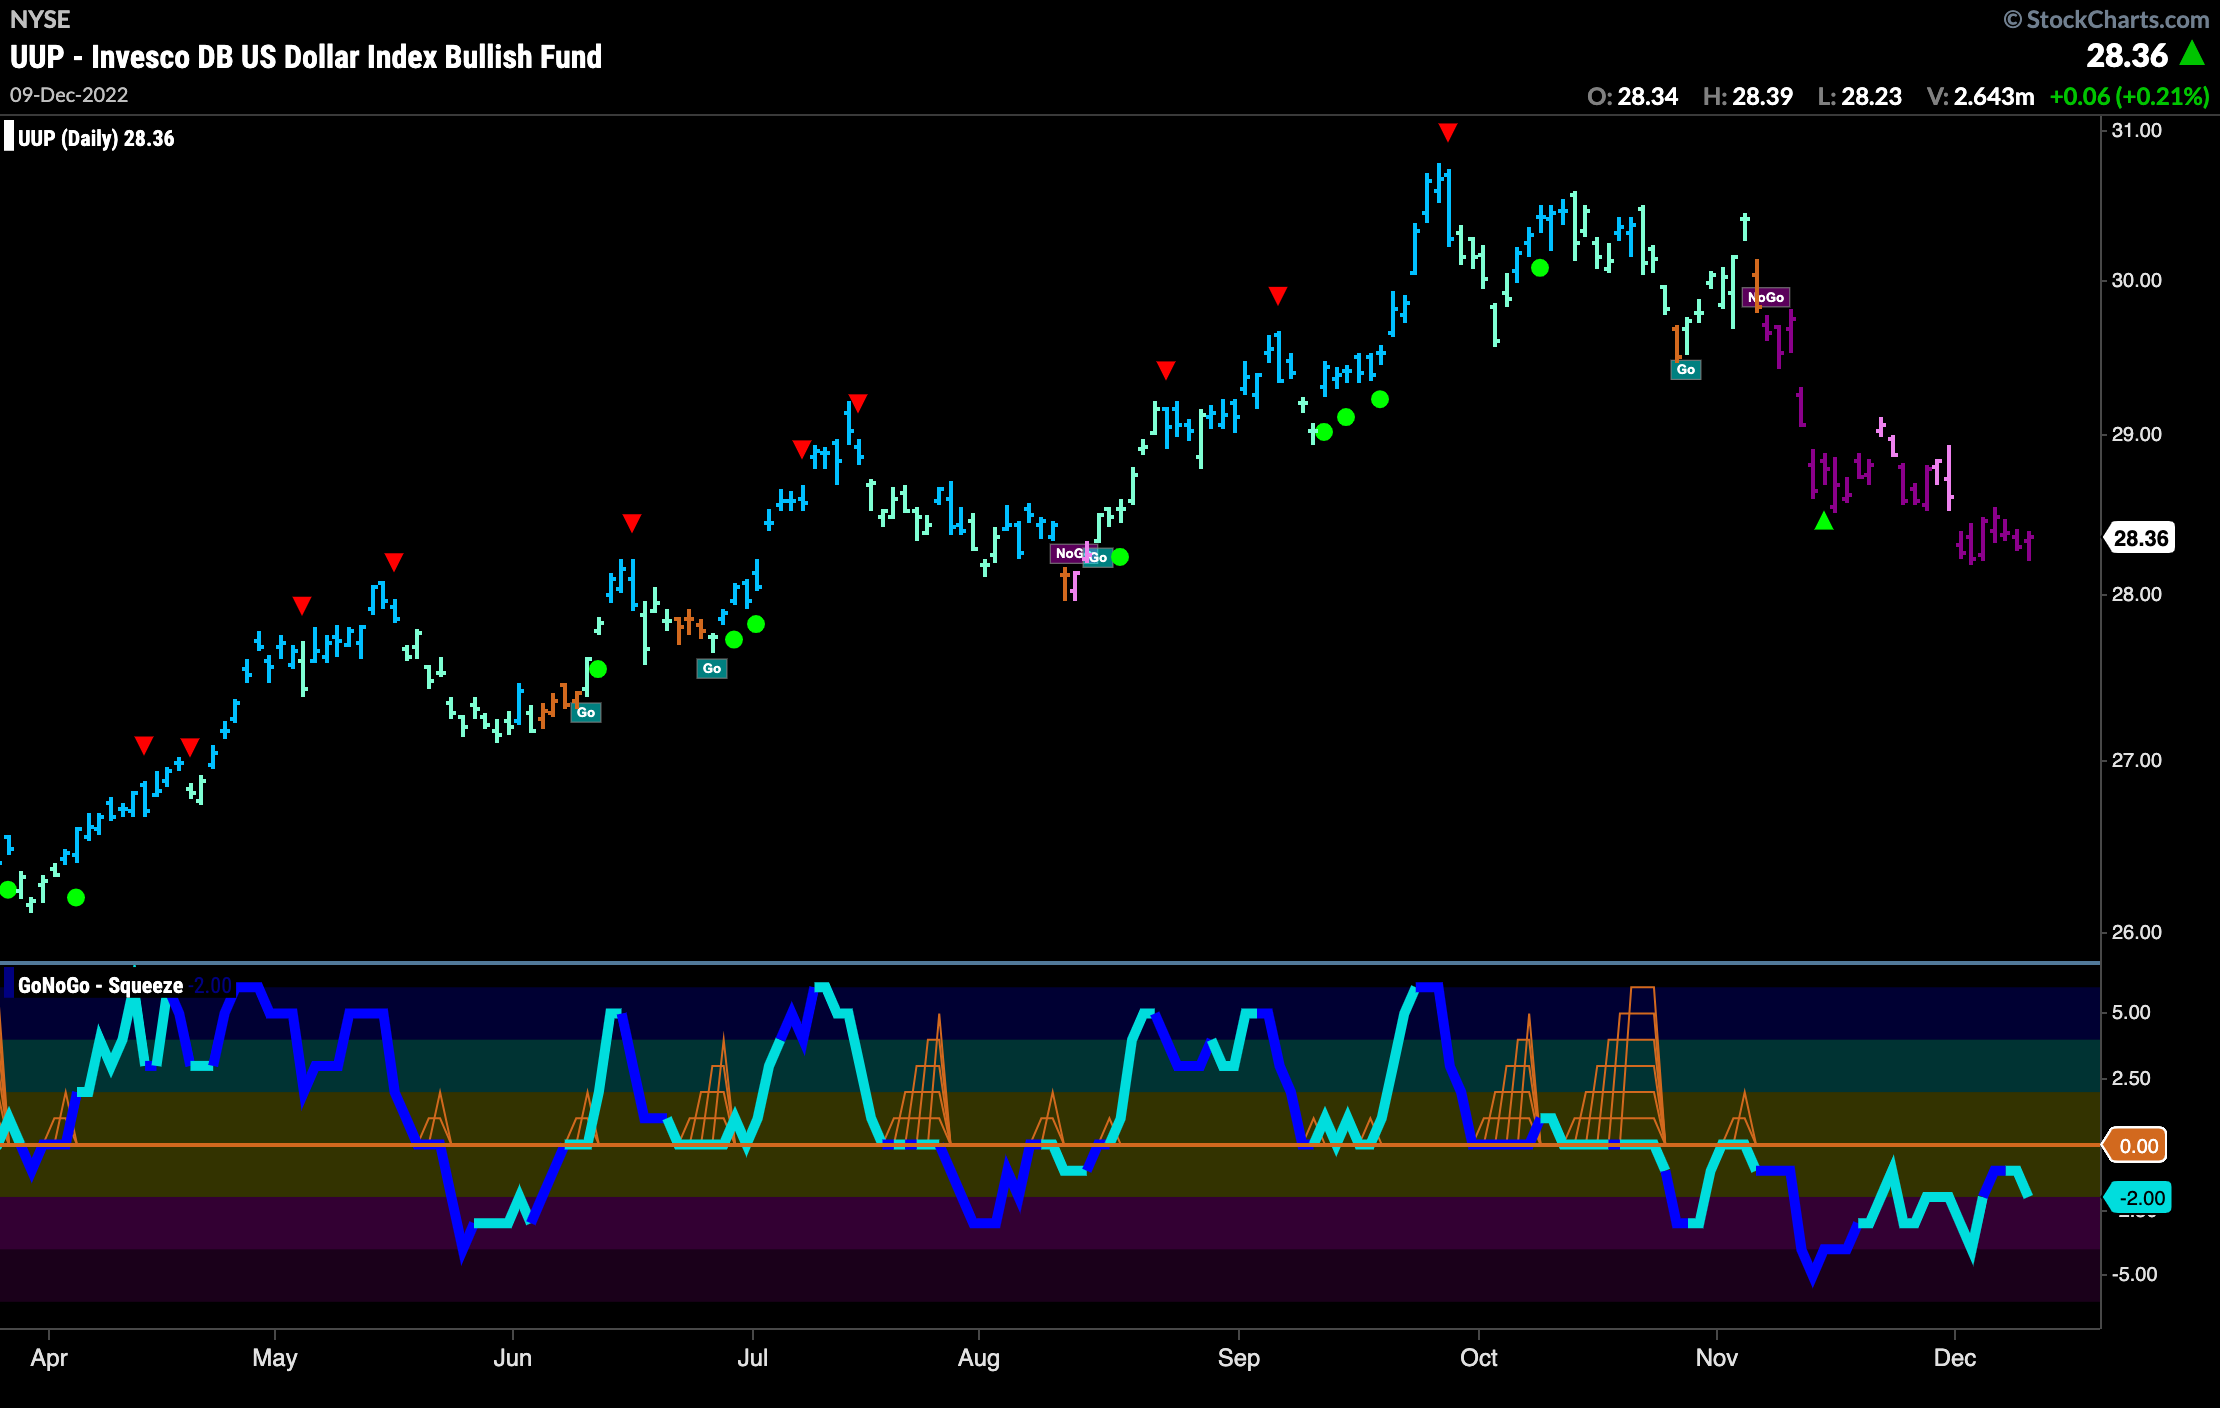Click the volume value V: 2.643m
The height and width of the screenshot is (1408, 2220).
point(1980,96)
